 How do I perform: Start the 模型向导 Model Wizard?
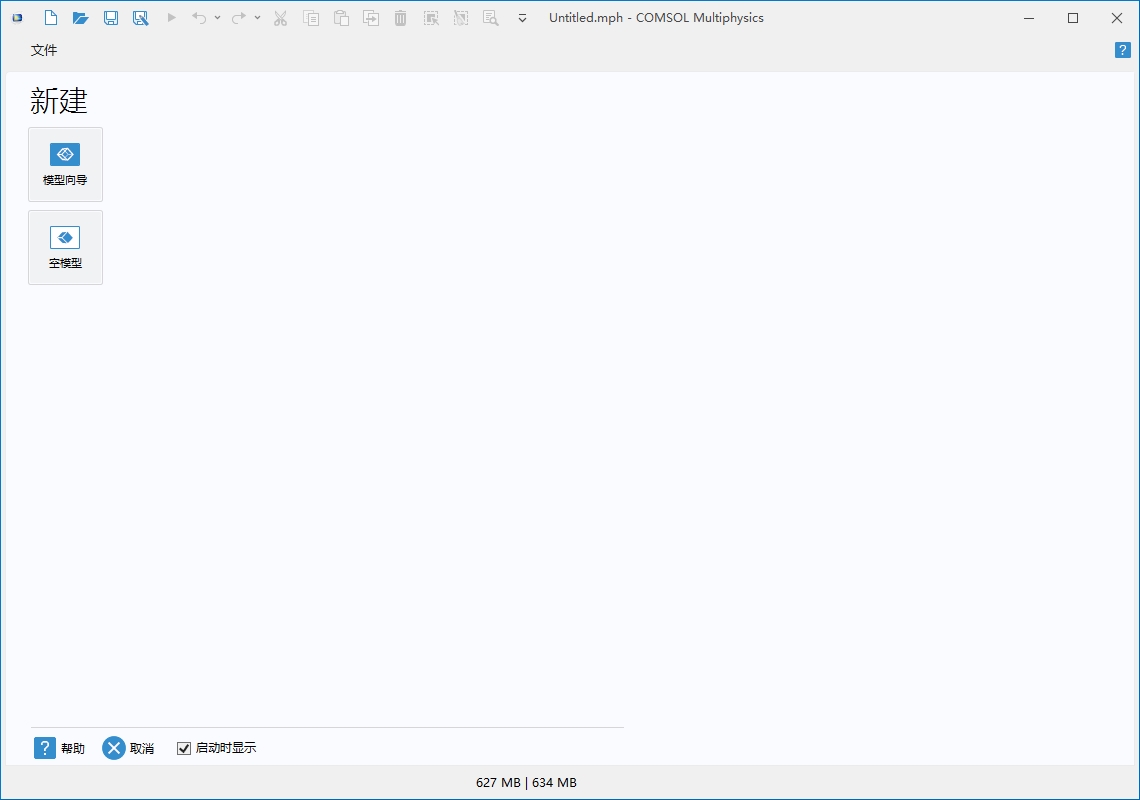click(65, 164)
